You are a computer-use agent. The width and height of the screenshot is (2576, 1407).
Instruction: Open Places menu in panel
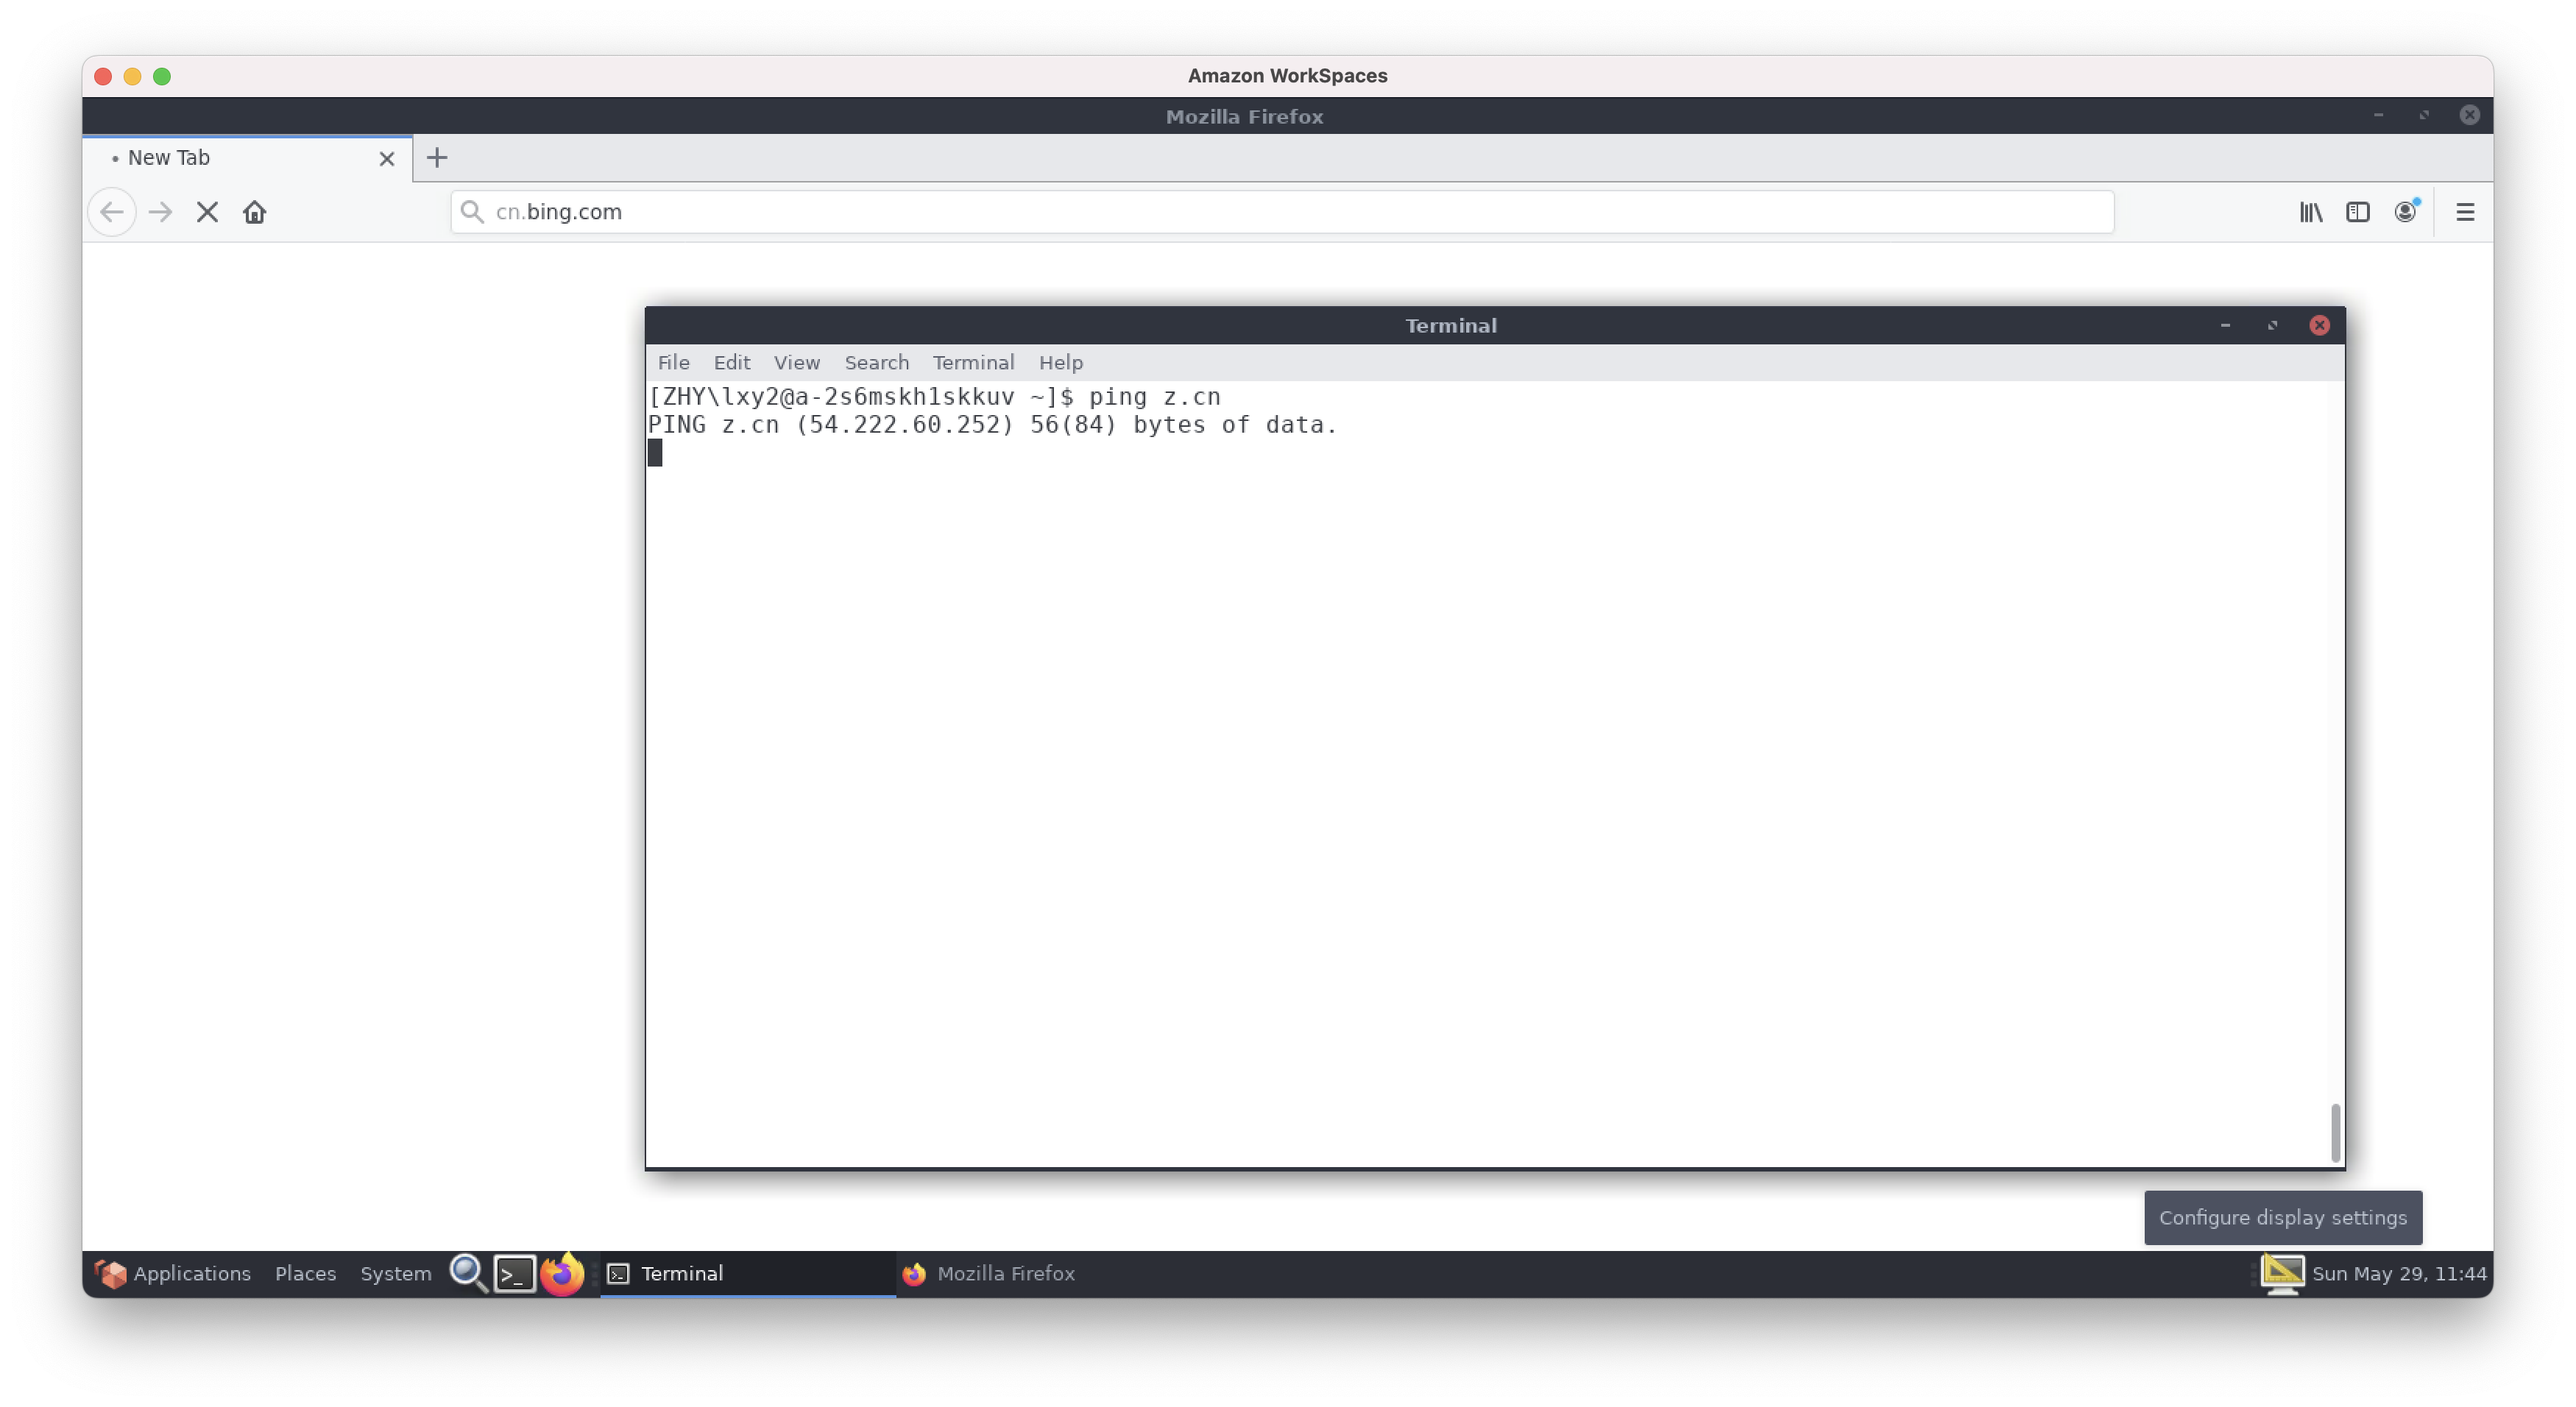(305, 1273)
